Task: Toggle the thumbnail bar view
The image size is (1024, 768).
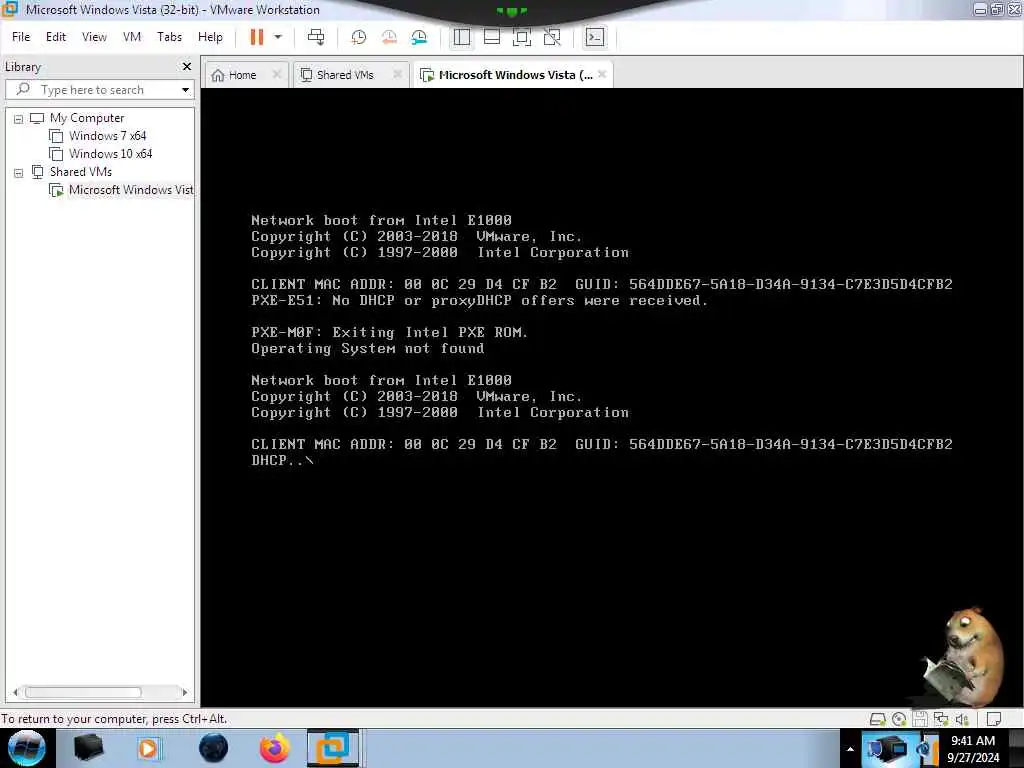Action: (x=492, y=37)
